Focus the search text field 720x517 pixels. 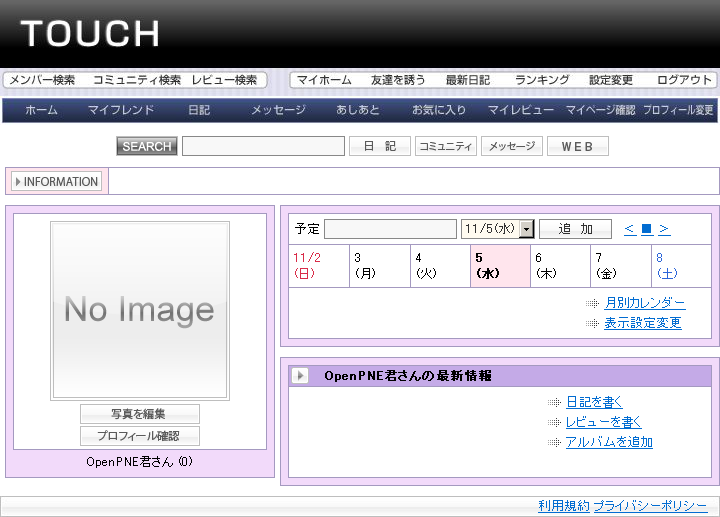(x=263, y=146)
